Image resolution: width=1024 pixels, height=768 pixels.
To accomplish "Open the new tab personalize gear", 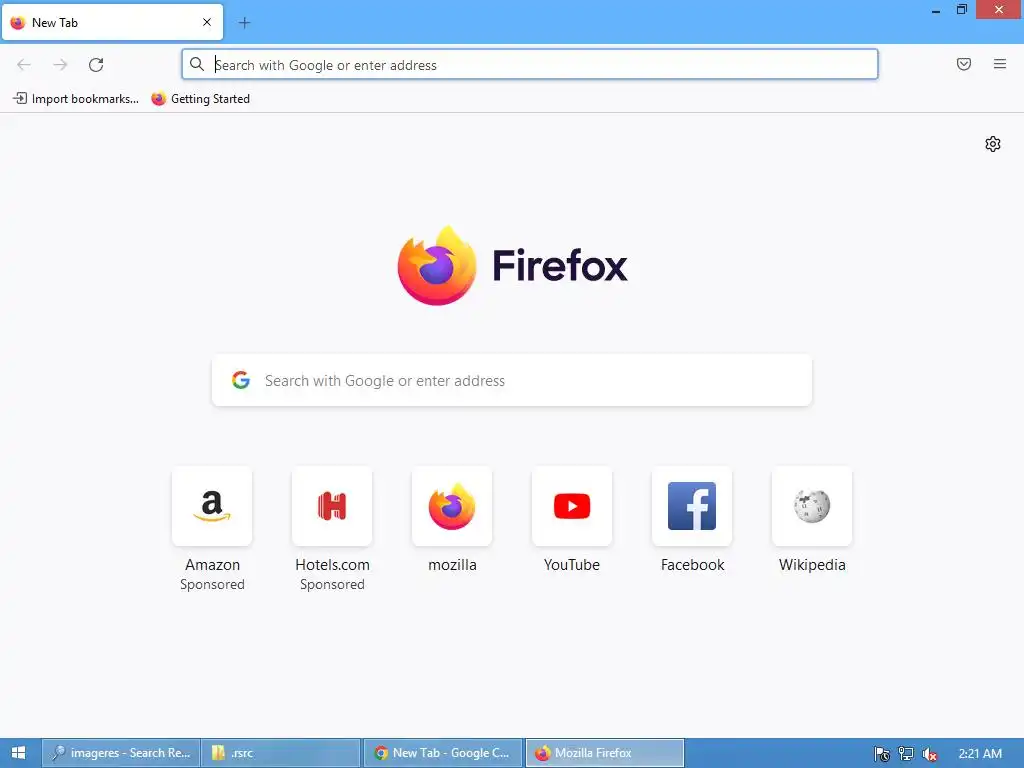I will (993, 144).
